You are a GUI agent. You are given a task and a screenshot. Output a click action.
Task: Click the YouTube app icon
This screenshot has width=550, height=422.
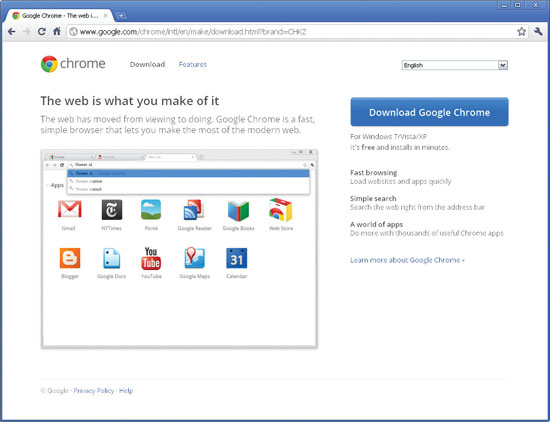click(x=151, y=258)
